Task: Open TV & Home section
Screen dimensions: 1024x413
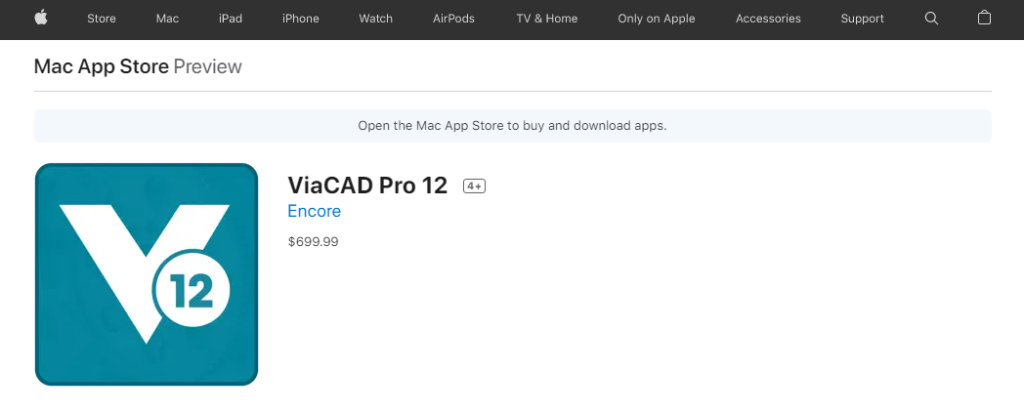Action: click(x=547, y=18)
